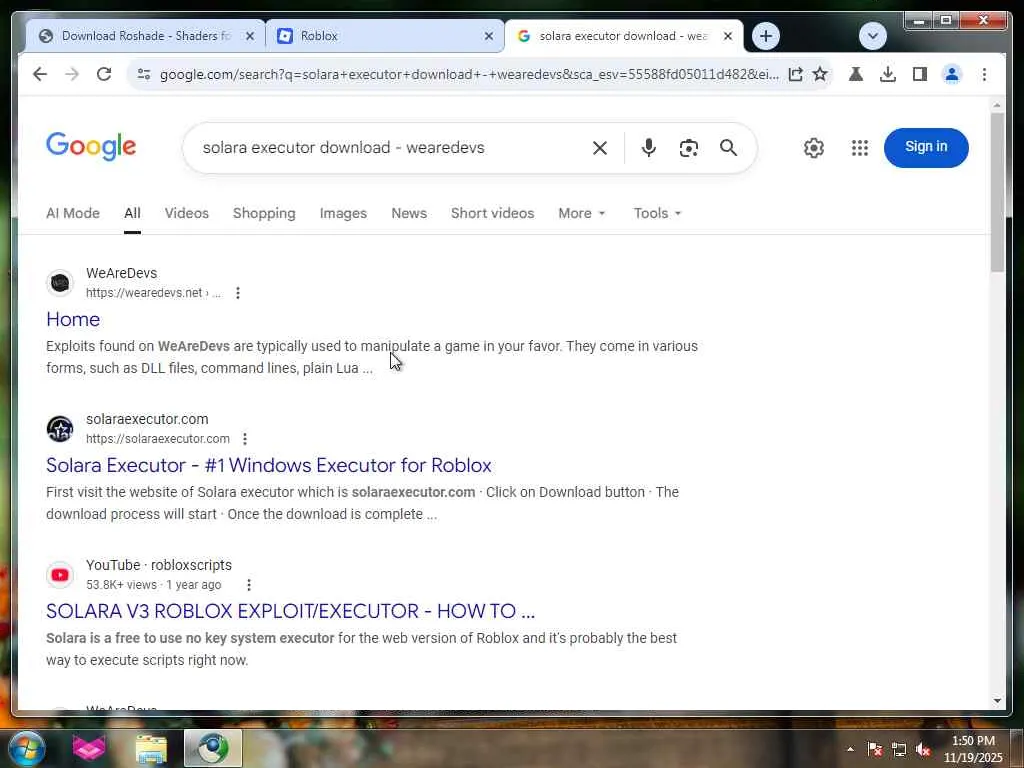Click the share page icon in address bar
Screen dimensions: 1024x768
click(795, 74)
